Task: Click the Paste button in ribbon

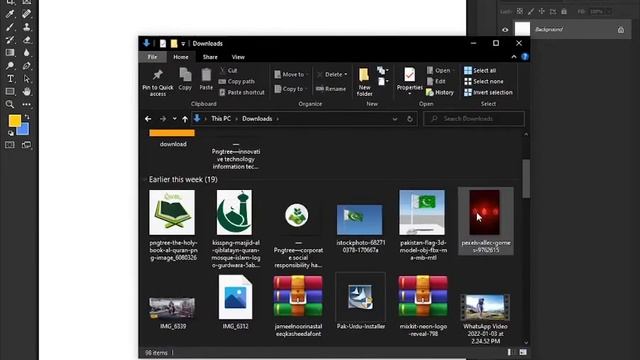Action: [x=206, y=79]
